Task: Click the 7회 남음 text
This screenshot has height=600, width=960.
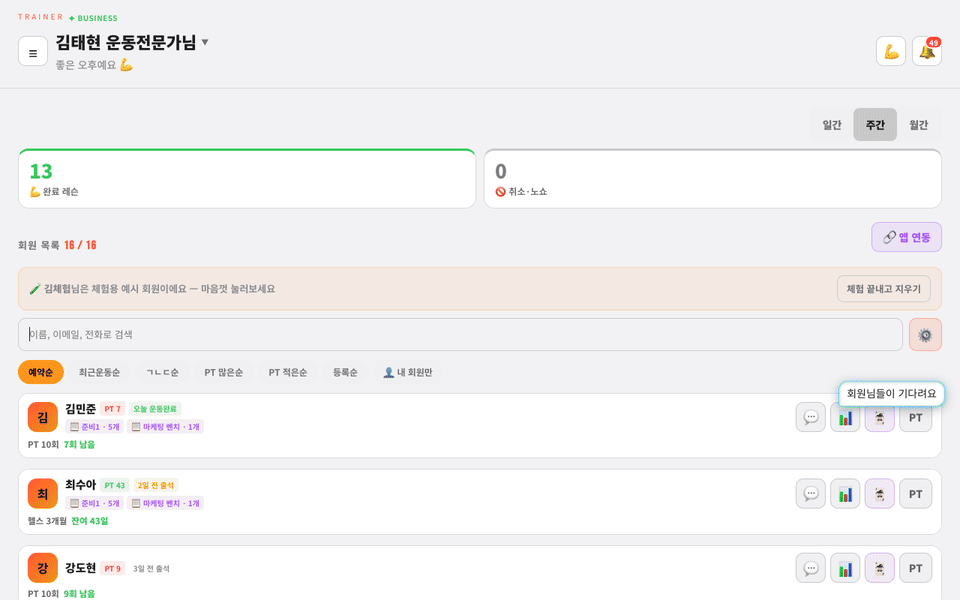Action: [80, 444]
